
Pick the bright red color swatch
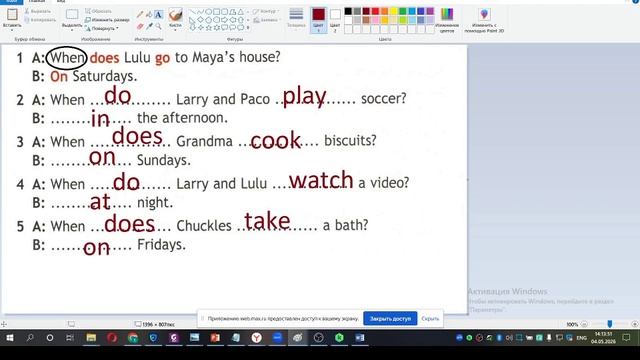[376, 11]
